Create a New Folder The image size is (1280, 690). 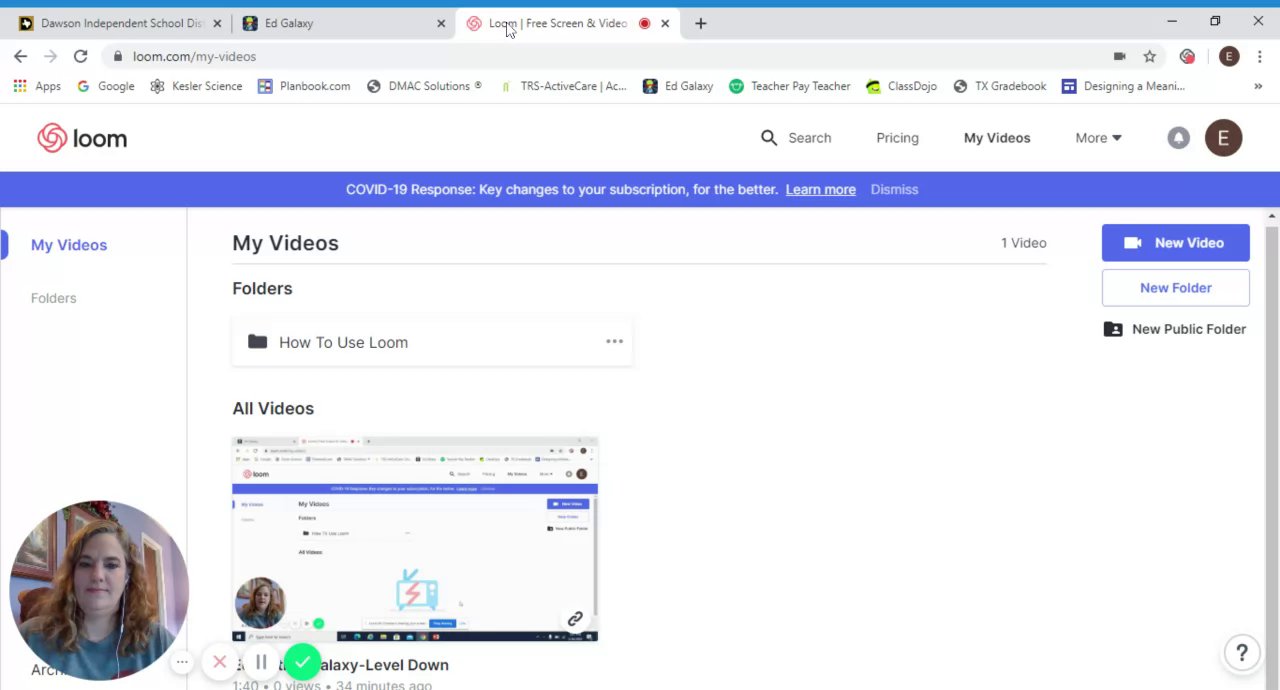tap(1175, 288)
